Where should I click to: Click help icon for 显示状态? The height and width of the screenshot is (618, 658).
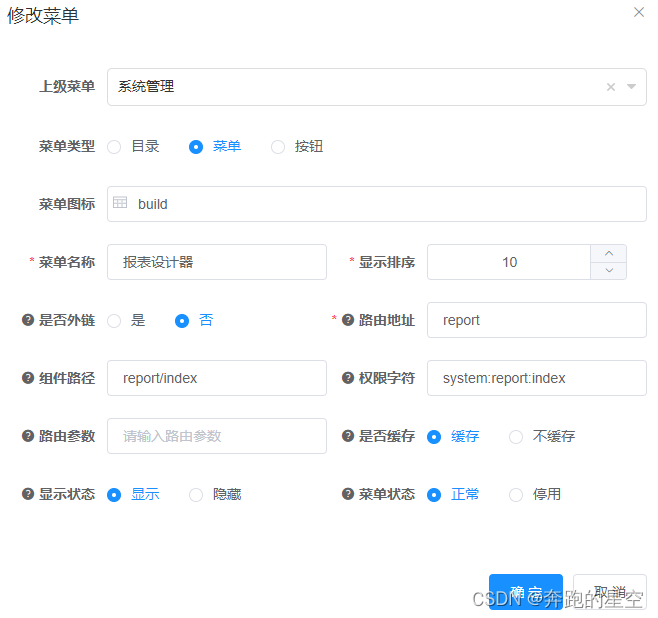coord(28,494)
